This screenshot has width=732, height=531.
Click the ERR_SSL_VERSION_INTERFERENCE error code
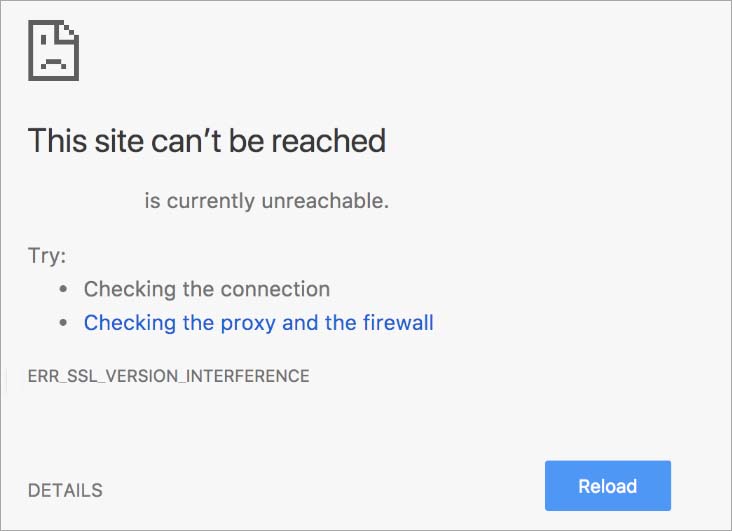(168, 377)
